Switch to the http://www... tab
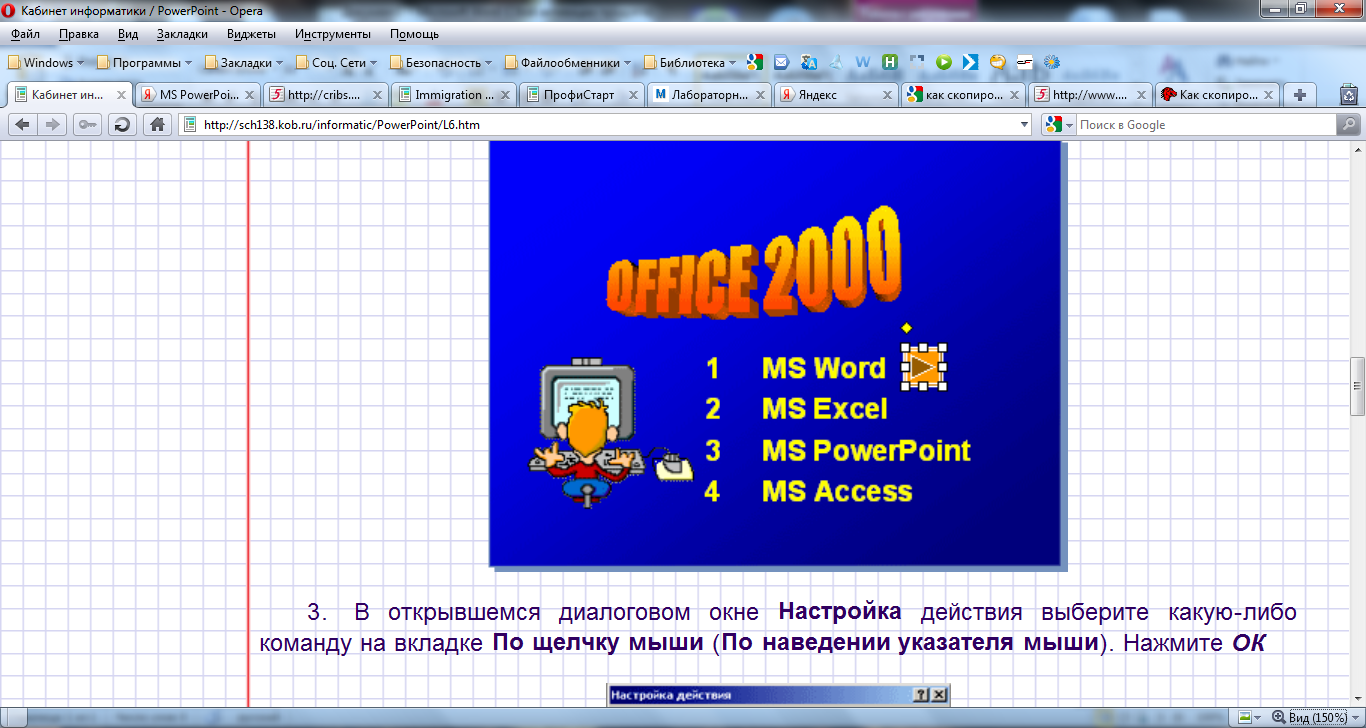 coord(1091,95)
